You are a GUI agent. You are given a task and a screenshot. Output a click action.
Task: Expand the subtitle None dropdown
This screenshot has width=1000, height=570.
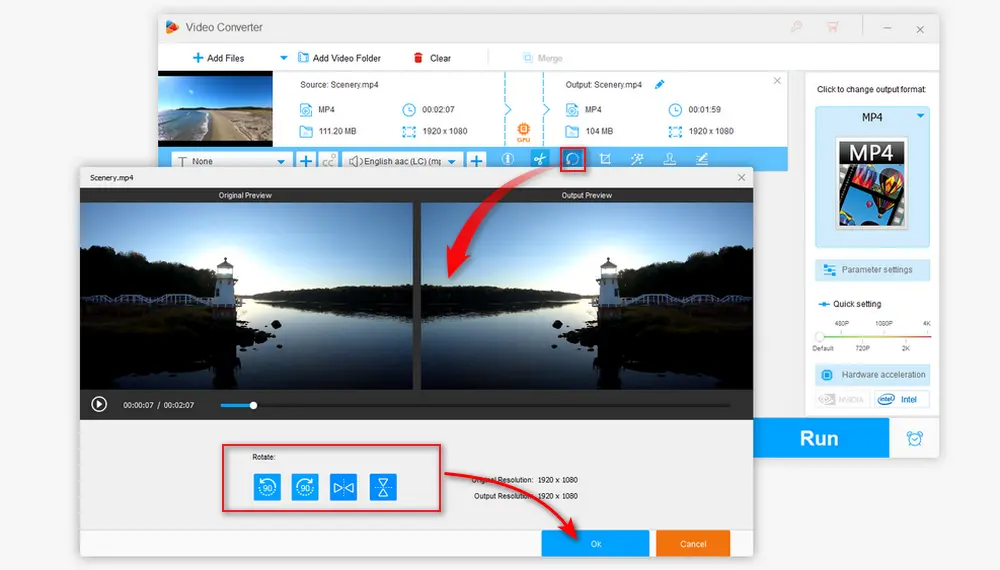click(x=281, y=161)
